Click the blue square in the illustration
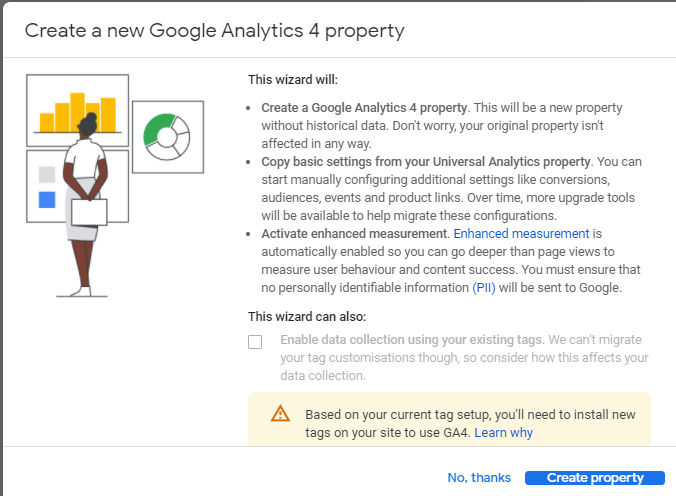 click(47, 200)
